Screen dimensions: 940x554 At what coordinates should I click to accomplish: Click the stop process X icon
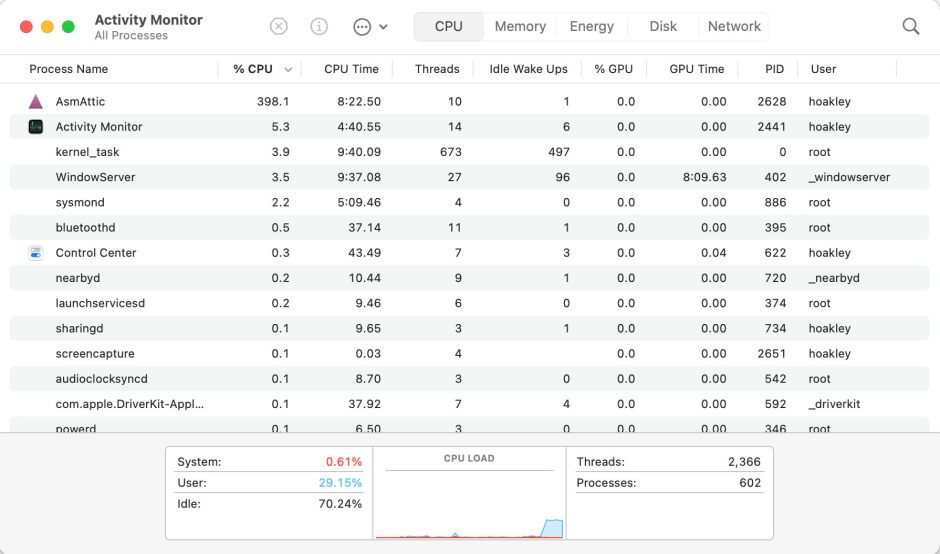pyautogui.click(x=278, y=26)
